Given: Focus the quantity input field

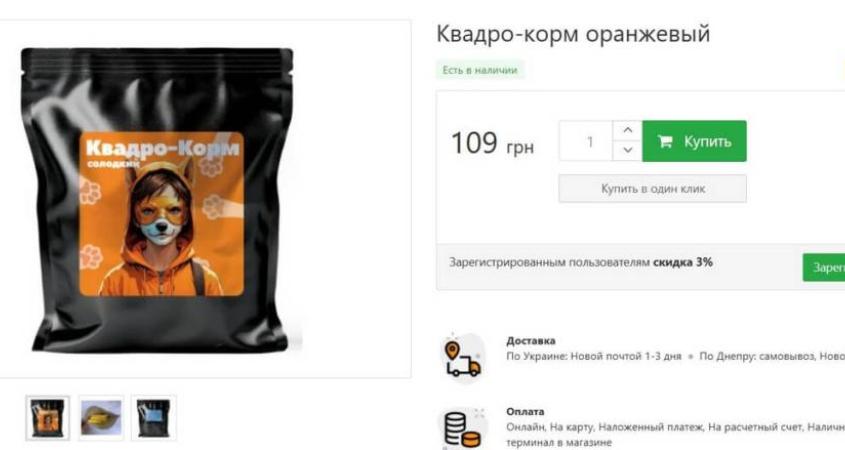Looking at the screenshot, I should 586,141.
